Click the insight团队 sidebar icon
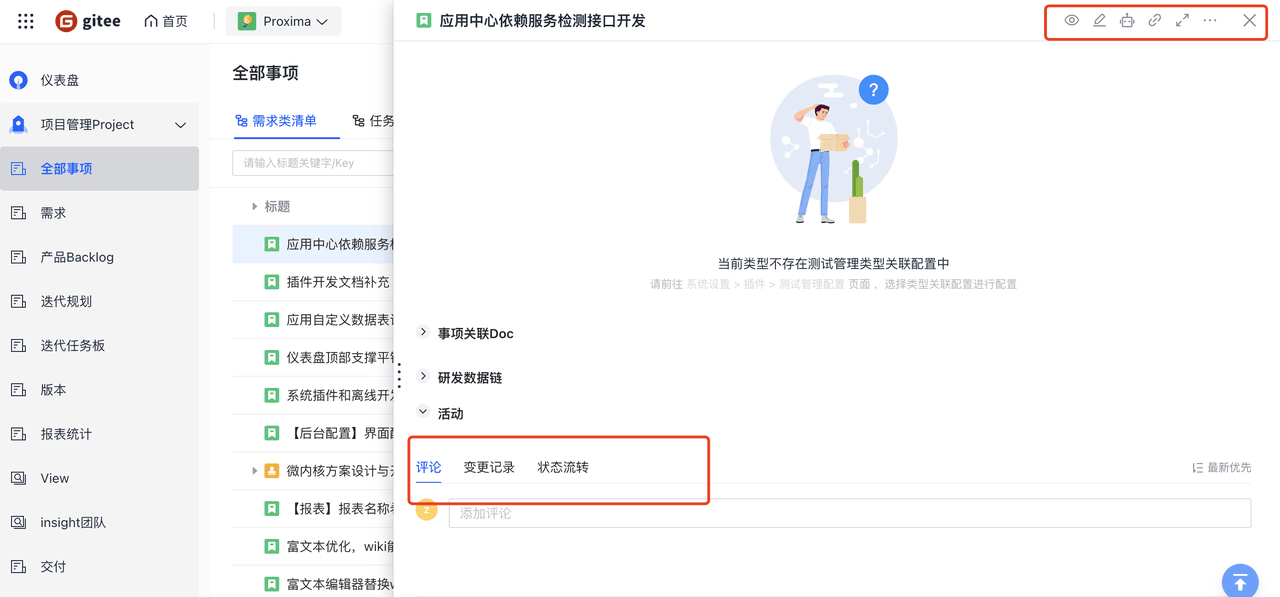1280x597 pixels. coord(18,522)
